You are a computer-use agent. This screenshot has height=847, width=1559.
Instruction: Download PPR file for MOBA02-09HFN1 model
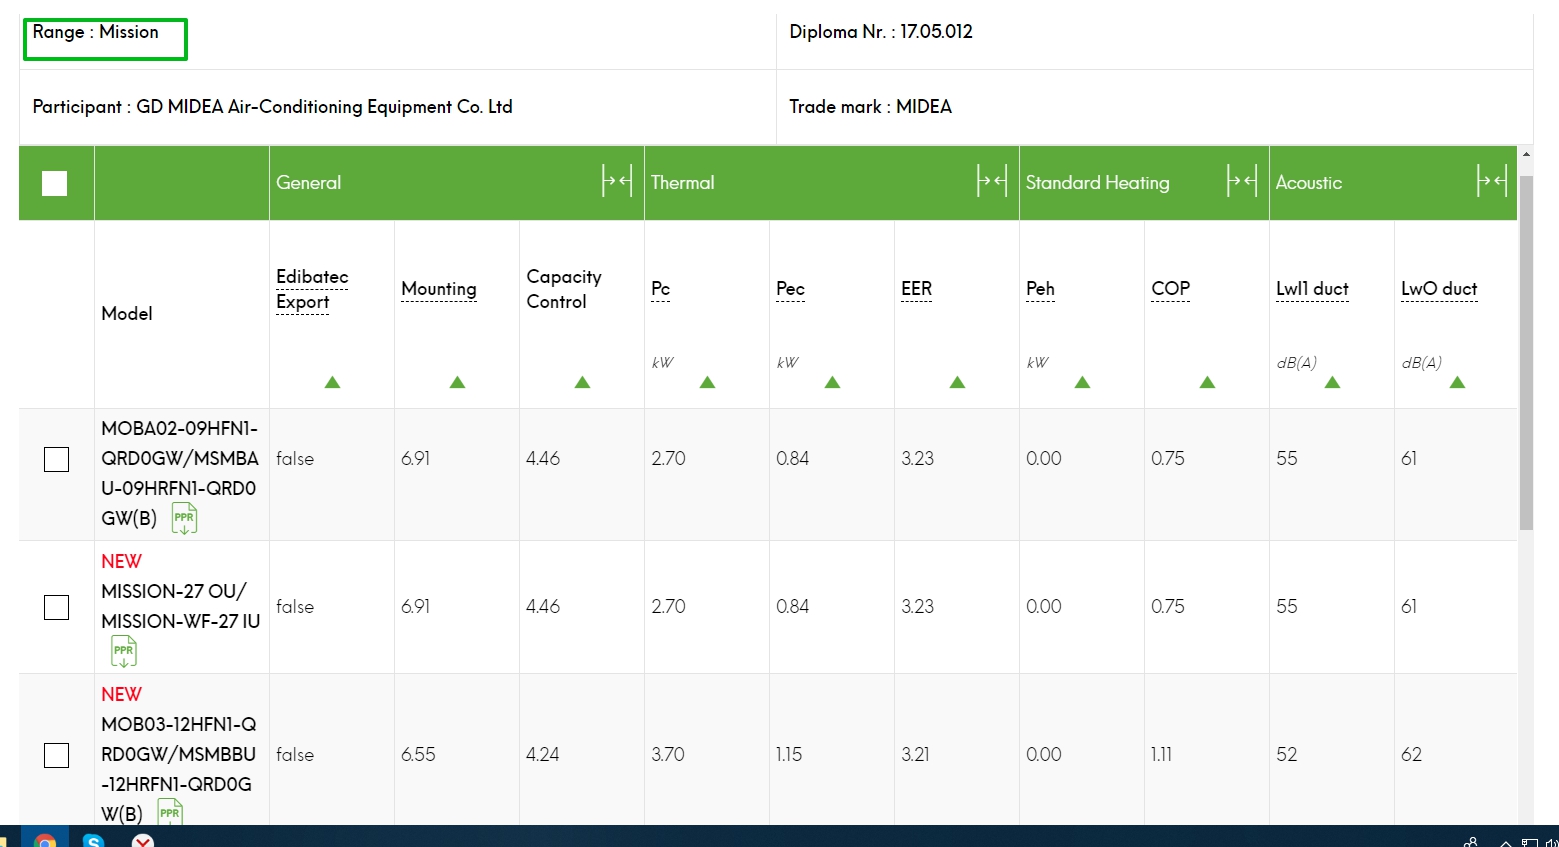coord(184,518)
